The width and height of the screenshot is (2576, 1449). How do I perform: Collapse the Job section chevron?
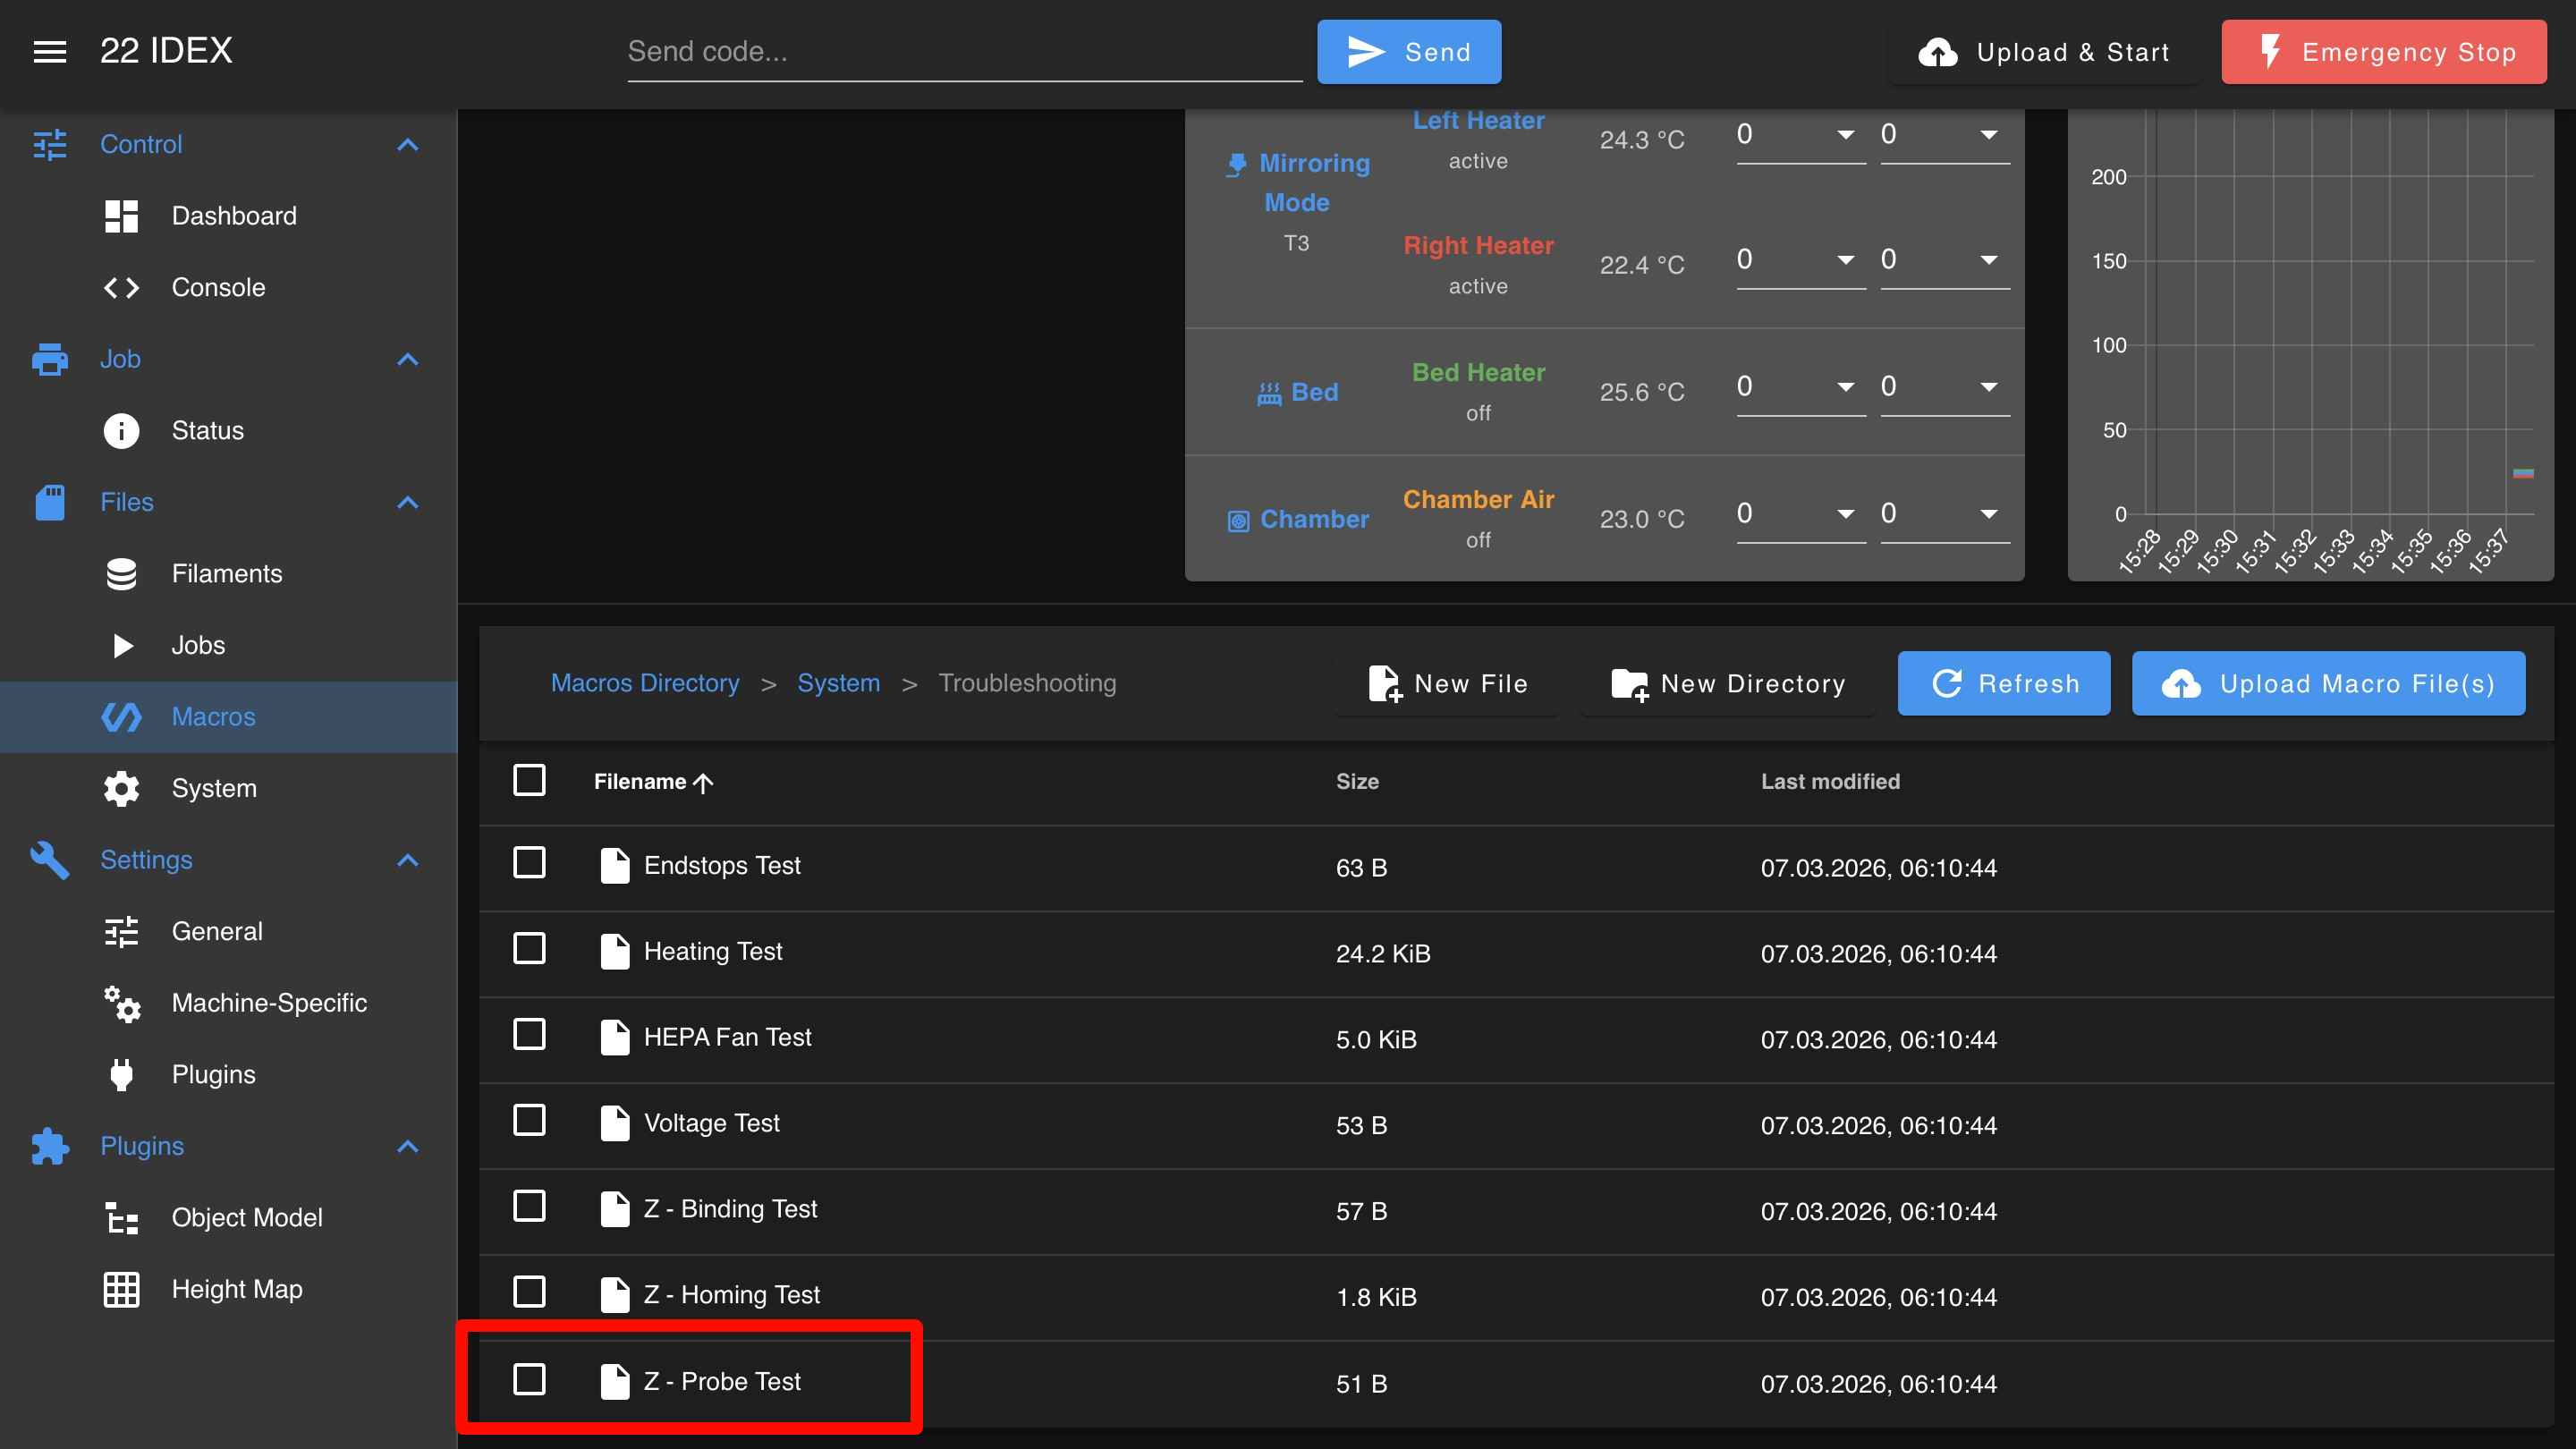pos(407,359)
